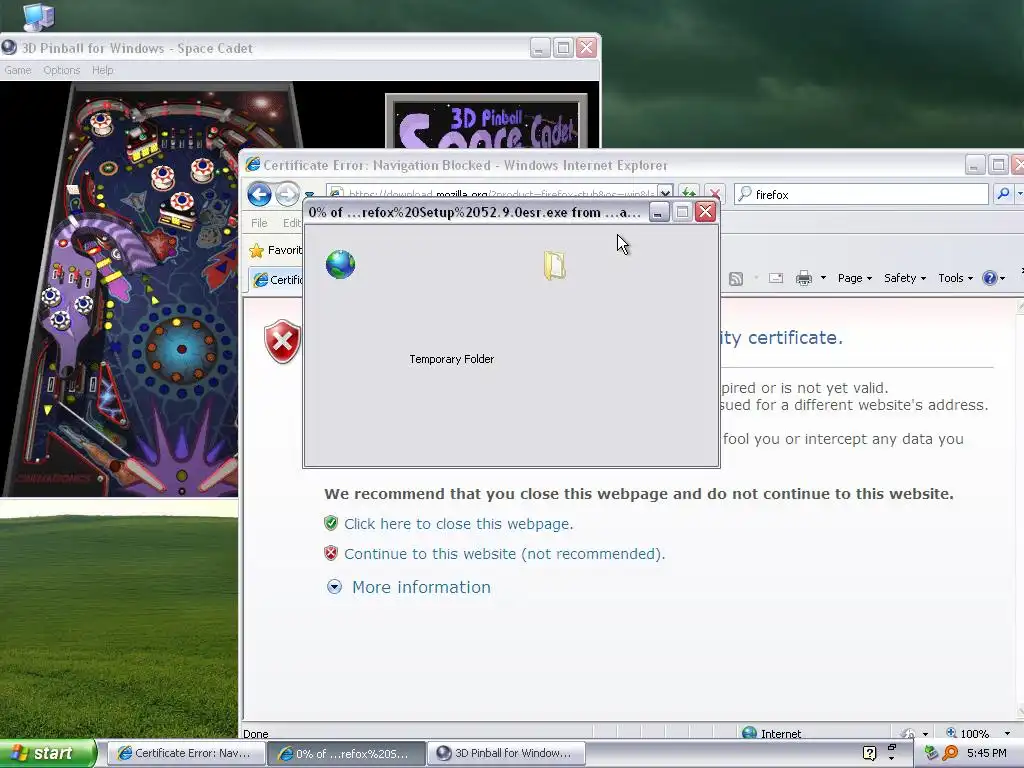Viewport: 1024px width, 768px height.
Task: Stop loading with the red X button
Action: coord(714,194)
